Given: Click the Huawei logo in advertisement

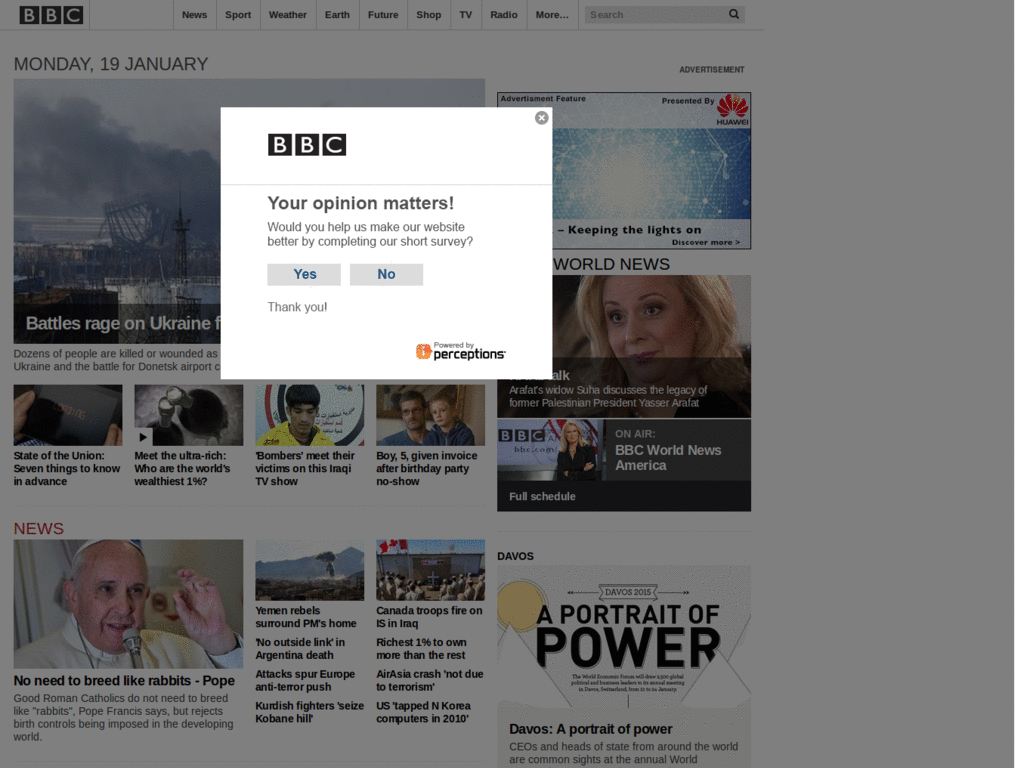Looking at the screenshot, I should (x=732, y=110).
